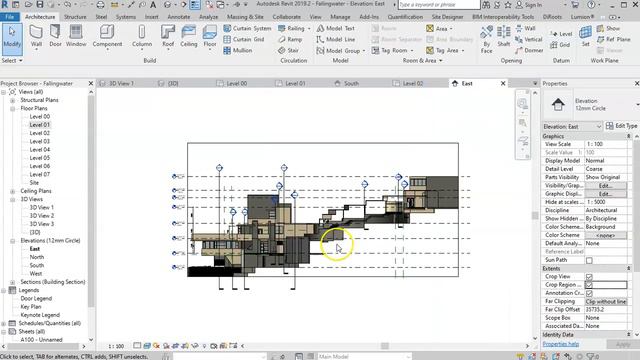The width and height of the screenshot is (640, 360).
Task: Click the search keyword input field
Action: click(x=439, y=5)
